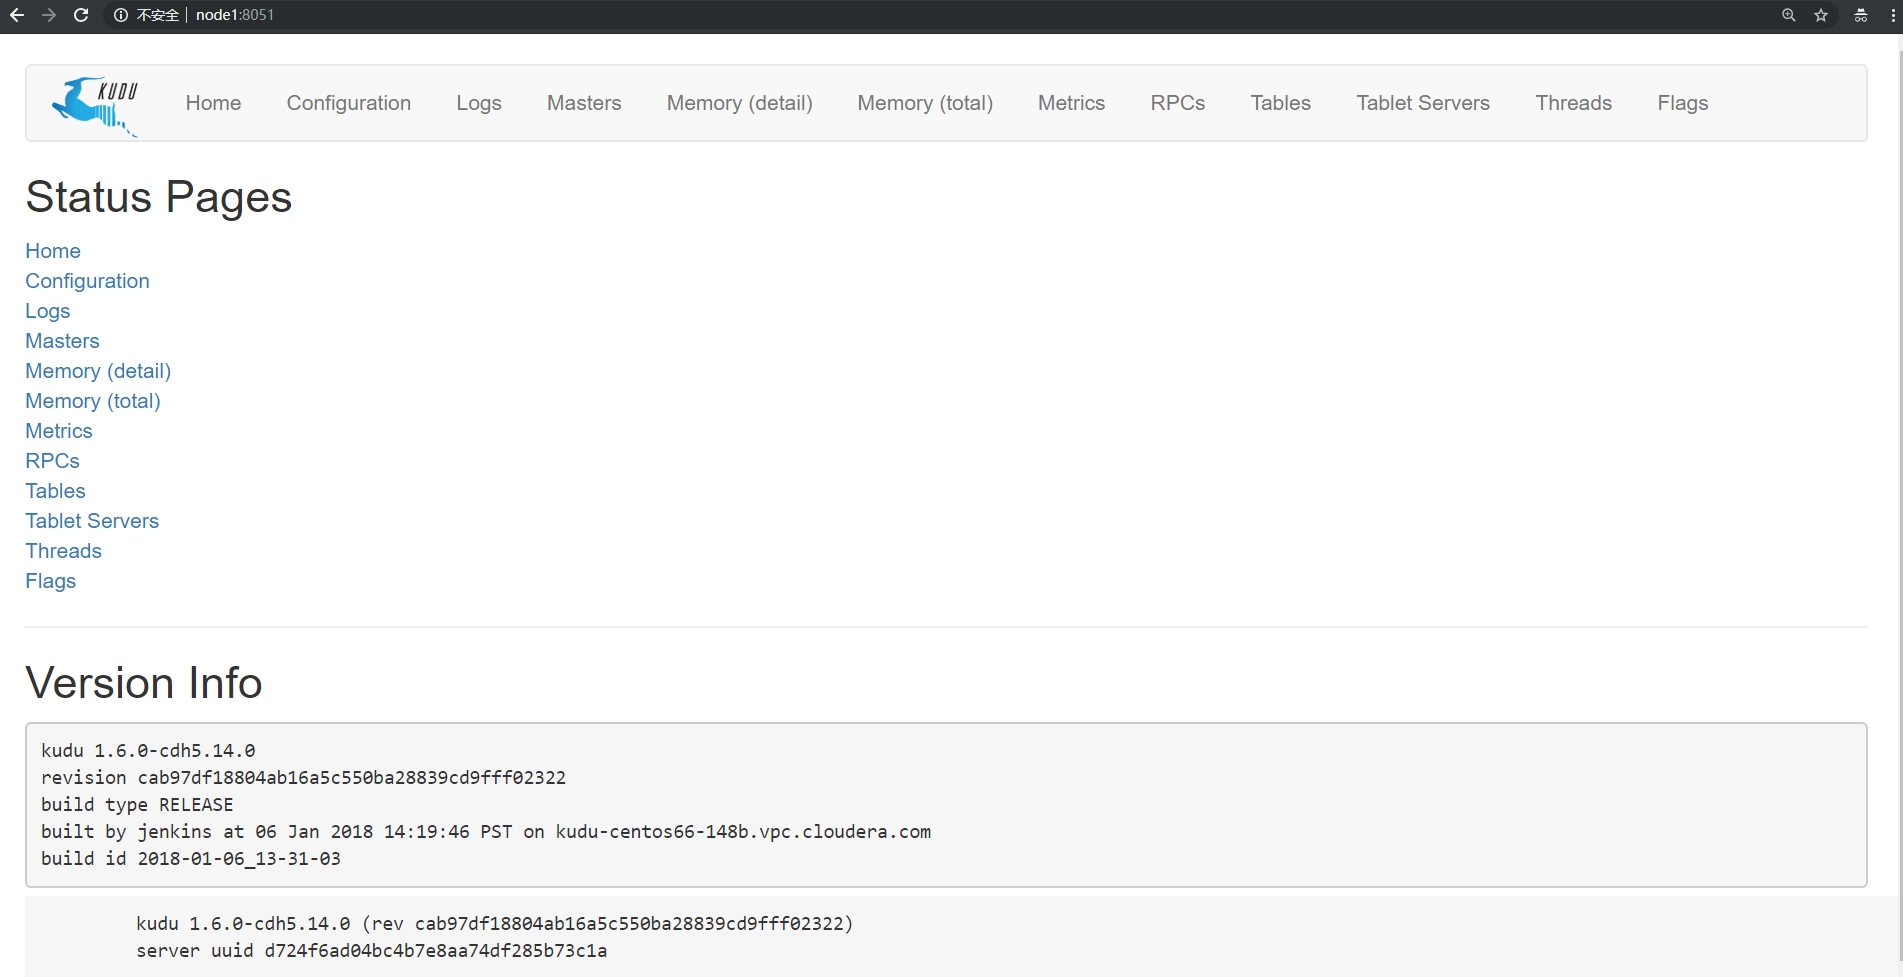
Task: Follow the Threads link under Status Pages
Action: point(64,551)
